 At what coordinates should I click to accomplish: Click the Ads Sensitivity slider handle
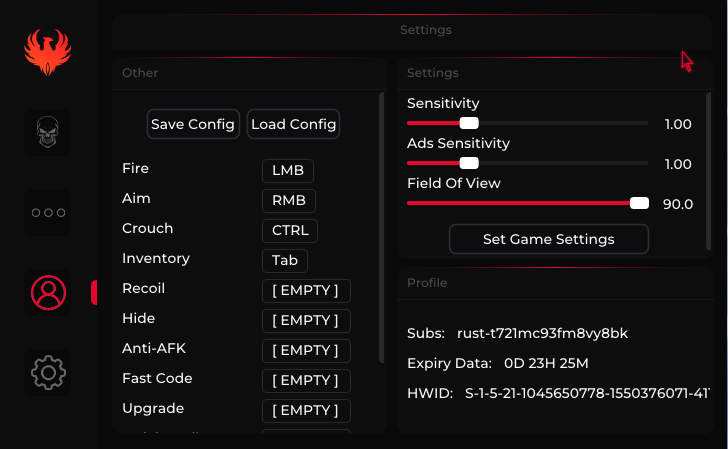pyautogui.click(x=469, y=163)
